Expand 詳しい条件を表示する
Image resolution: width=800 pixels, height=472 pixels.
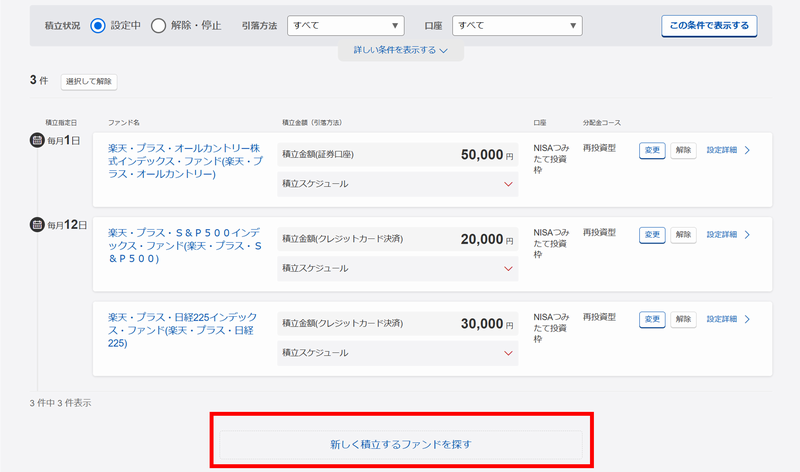coord(401,50)
